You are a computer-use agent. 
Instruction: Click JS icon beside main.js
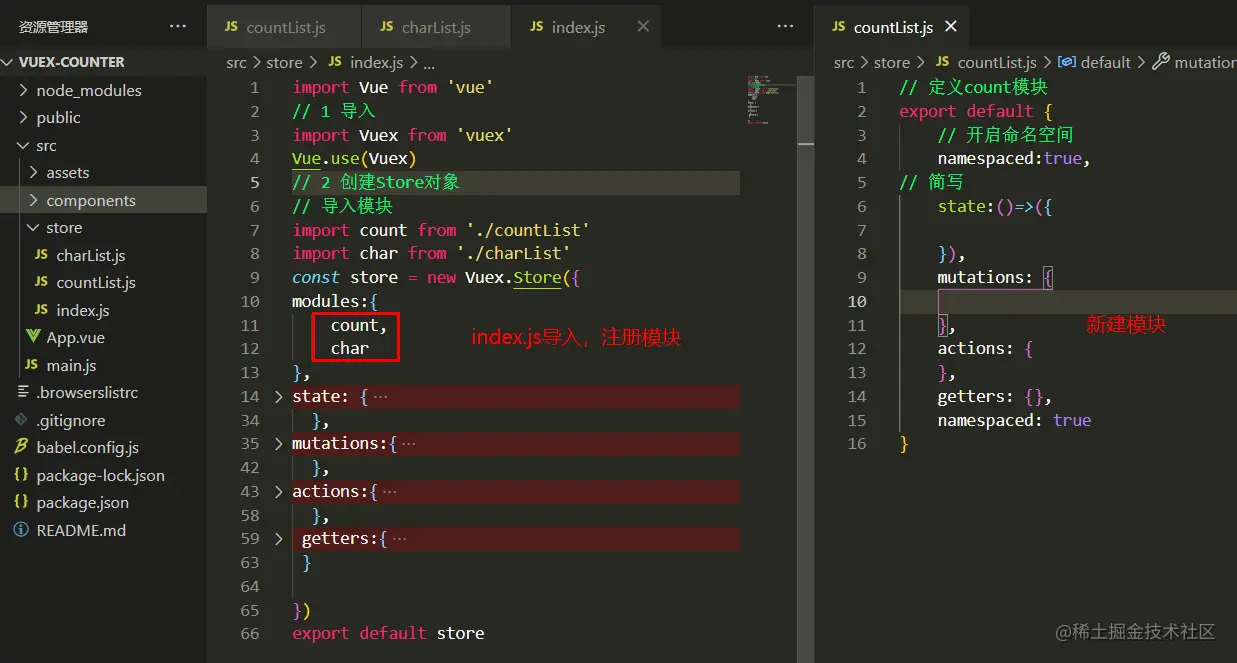point(31,366)
